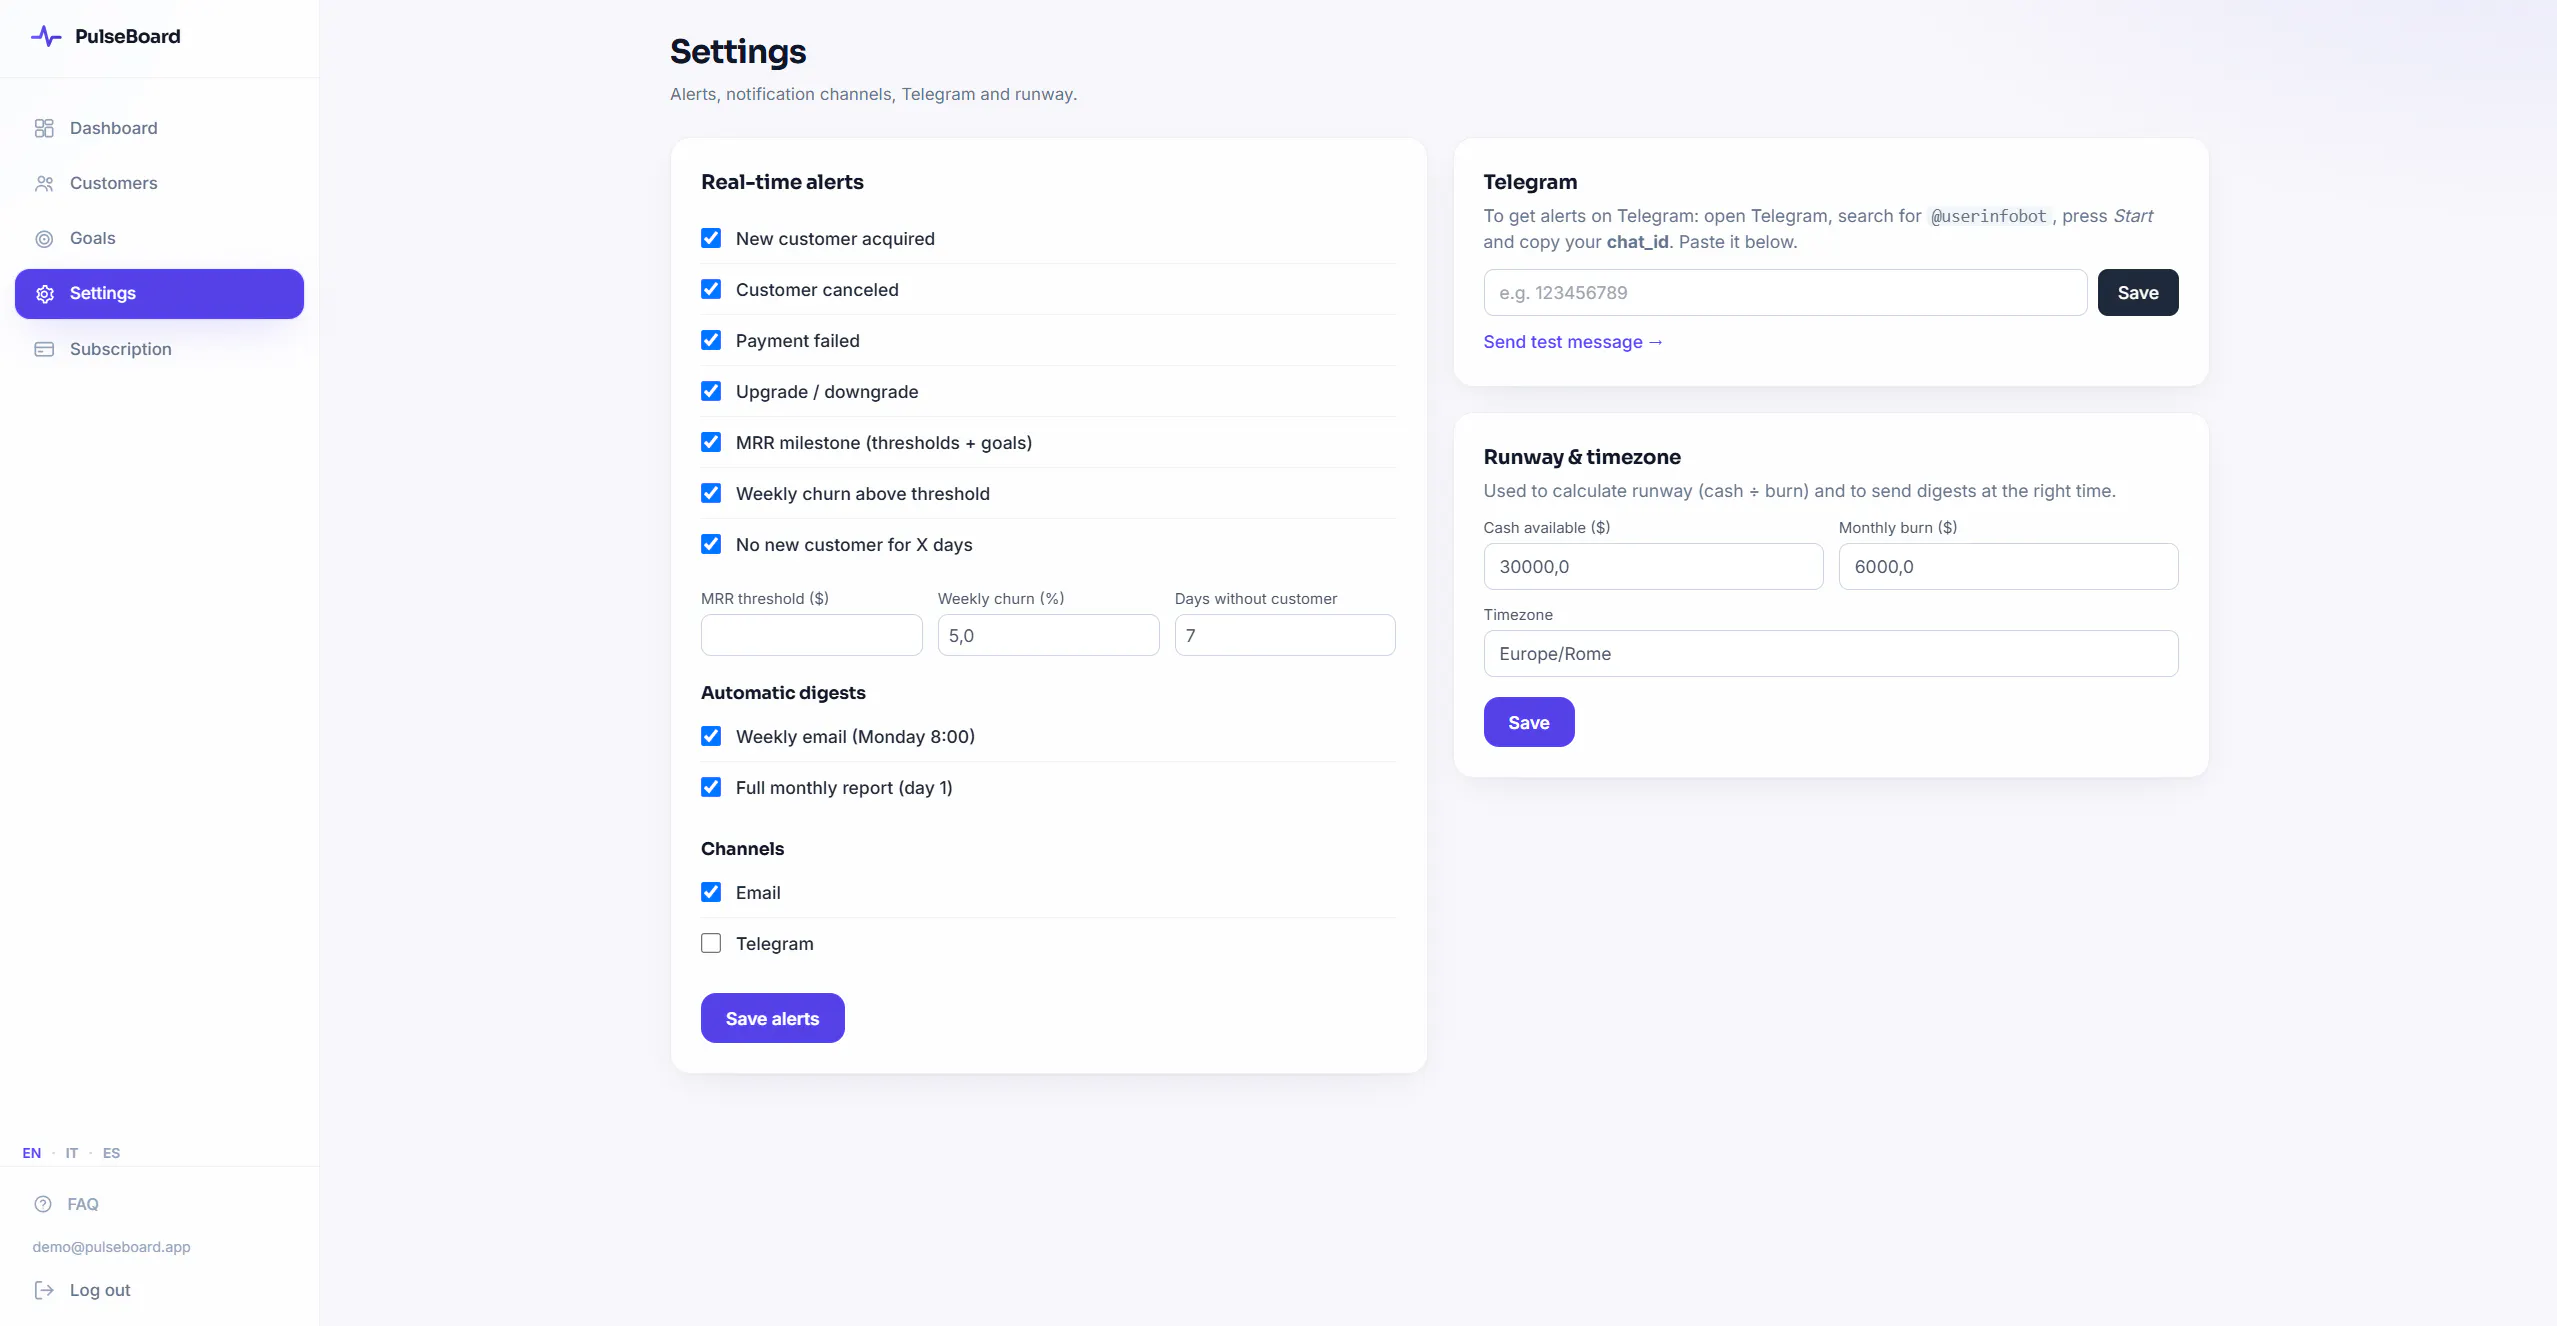Click the Log out arrow icon
Image resolution: width=2557 pixels, height=1326 pixels.
(x=44, y=1290)
